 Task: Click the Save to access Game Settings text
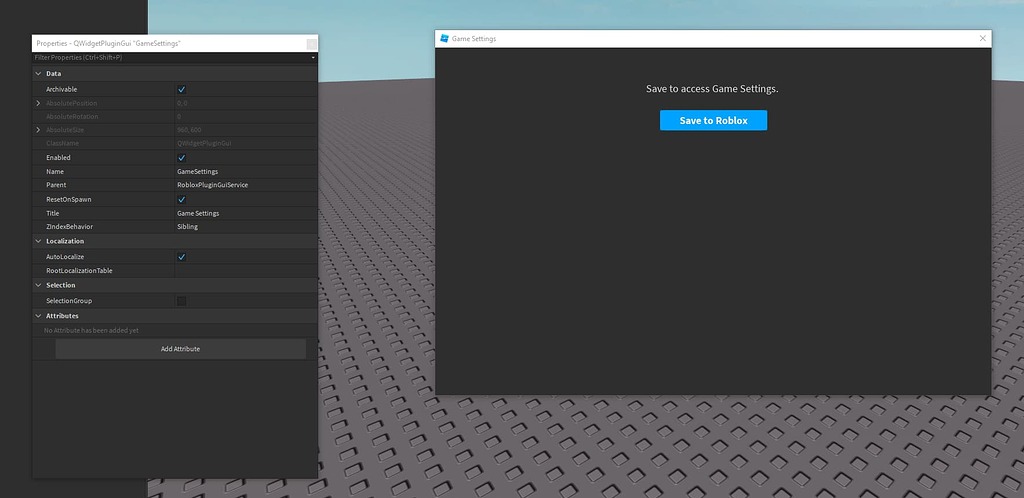[712, 89]
